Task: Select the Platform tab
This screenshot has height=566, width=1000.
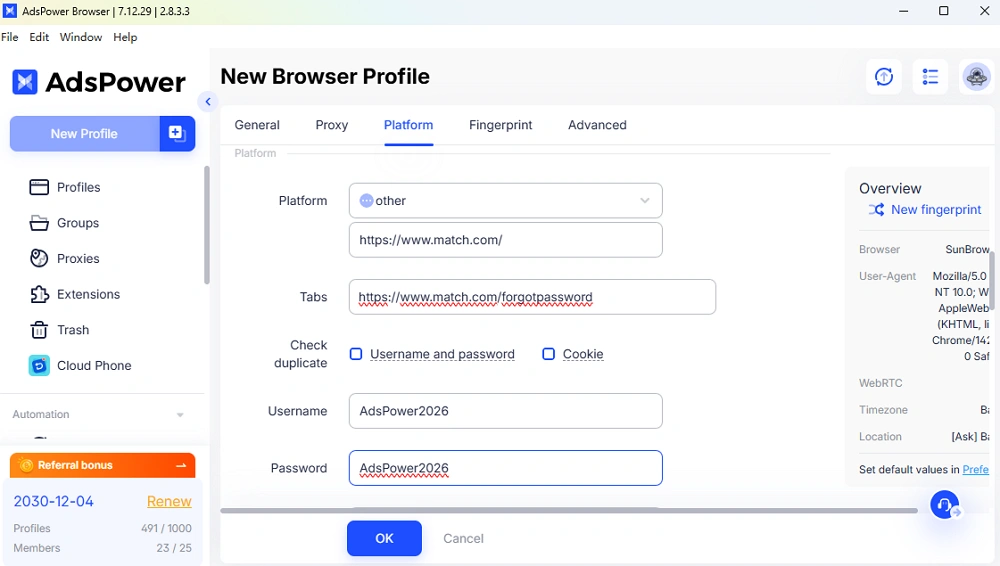Action: (408, 125)
